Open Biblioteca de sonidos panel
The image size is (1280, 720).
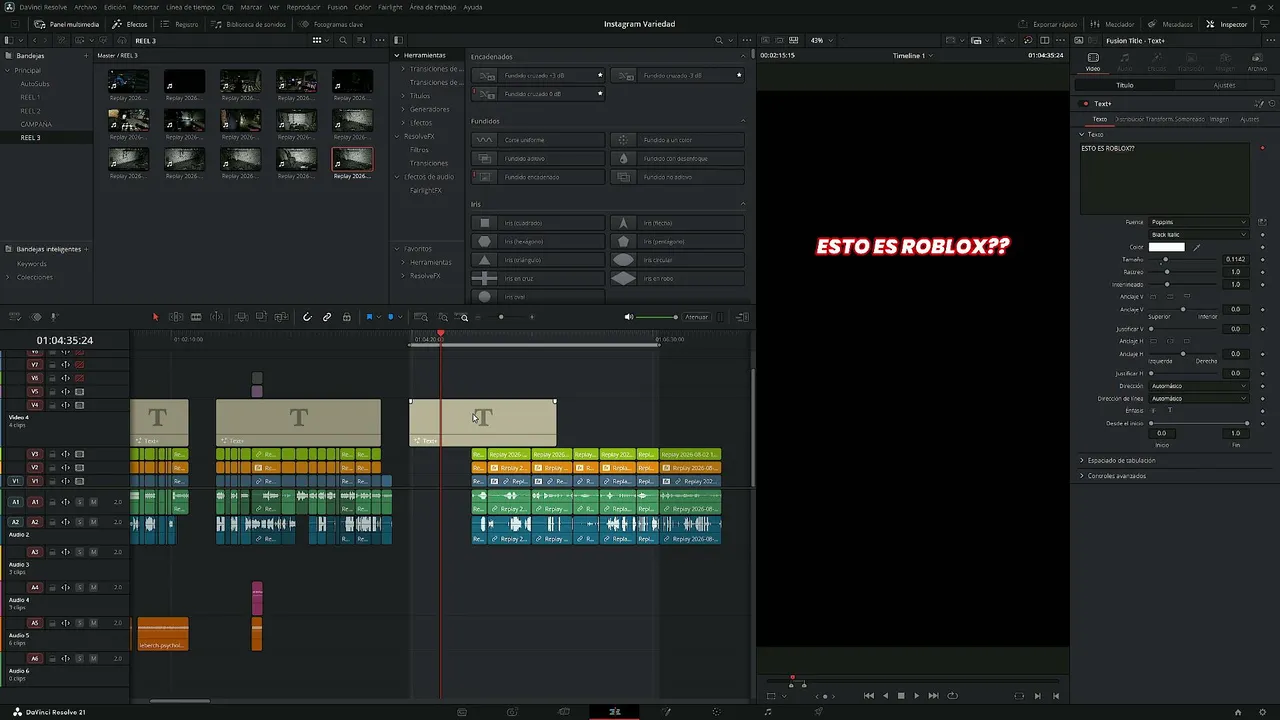tap(249, 24)
